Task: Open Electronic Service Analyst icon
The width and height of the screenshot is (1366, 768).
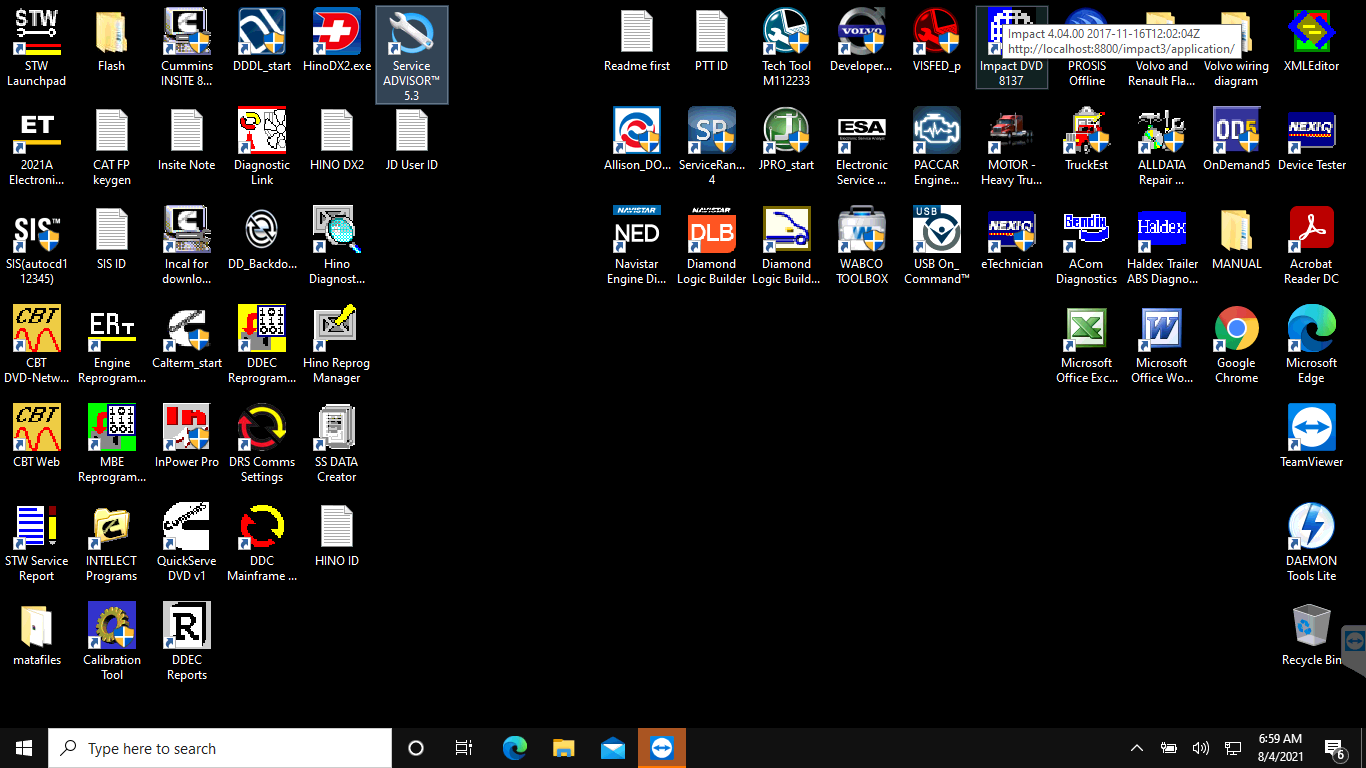Action: pos(861,146)
